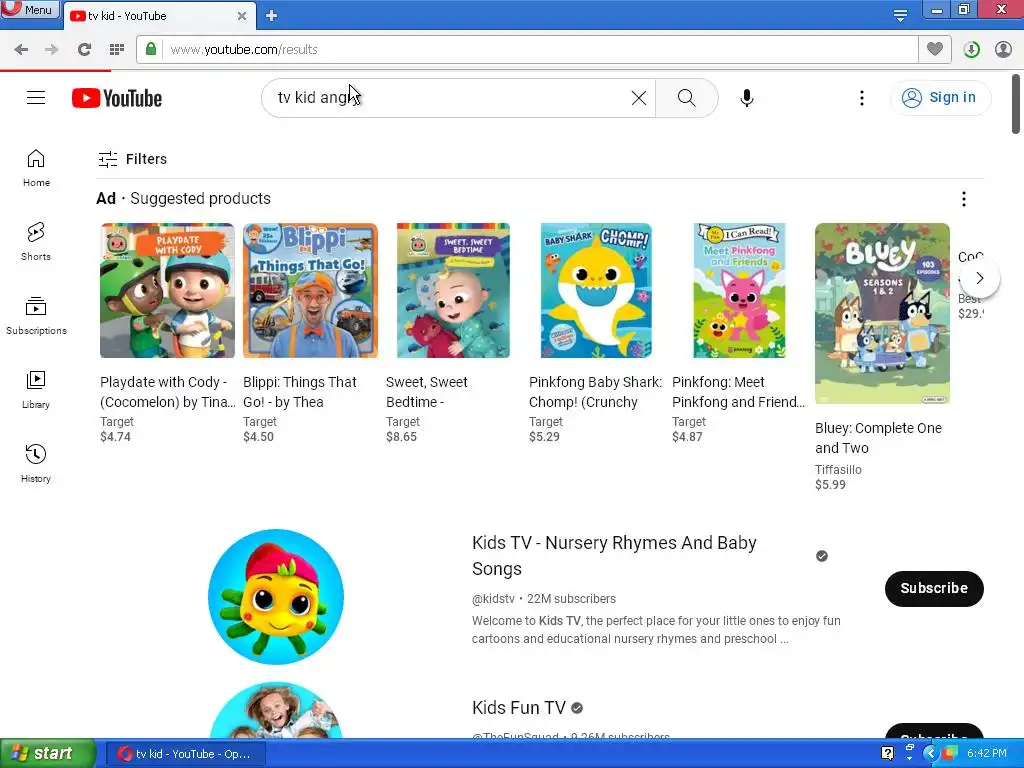Click the magnifier search button

tap(686, 98)
